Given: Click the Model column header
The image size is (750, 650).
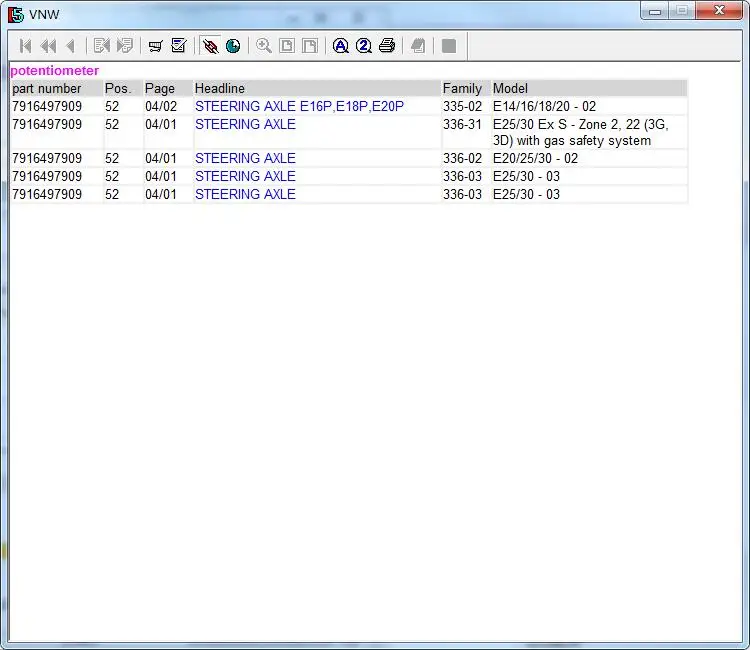Looking at the screenshot, I should click(x=510, y=88).
